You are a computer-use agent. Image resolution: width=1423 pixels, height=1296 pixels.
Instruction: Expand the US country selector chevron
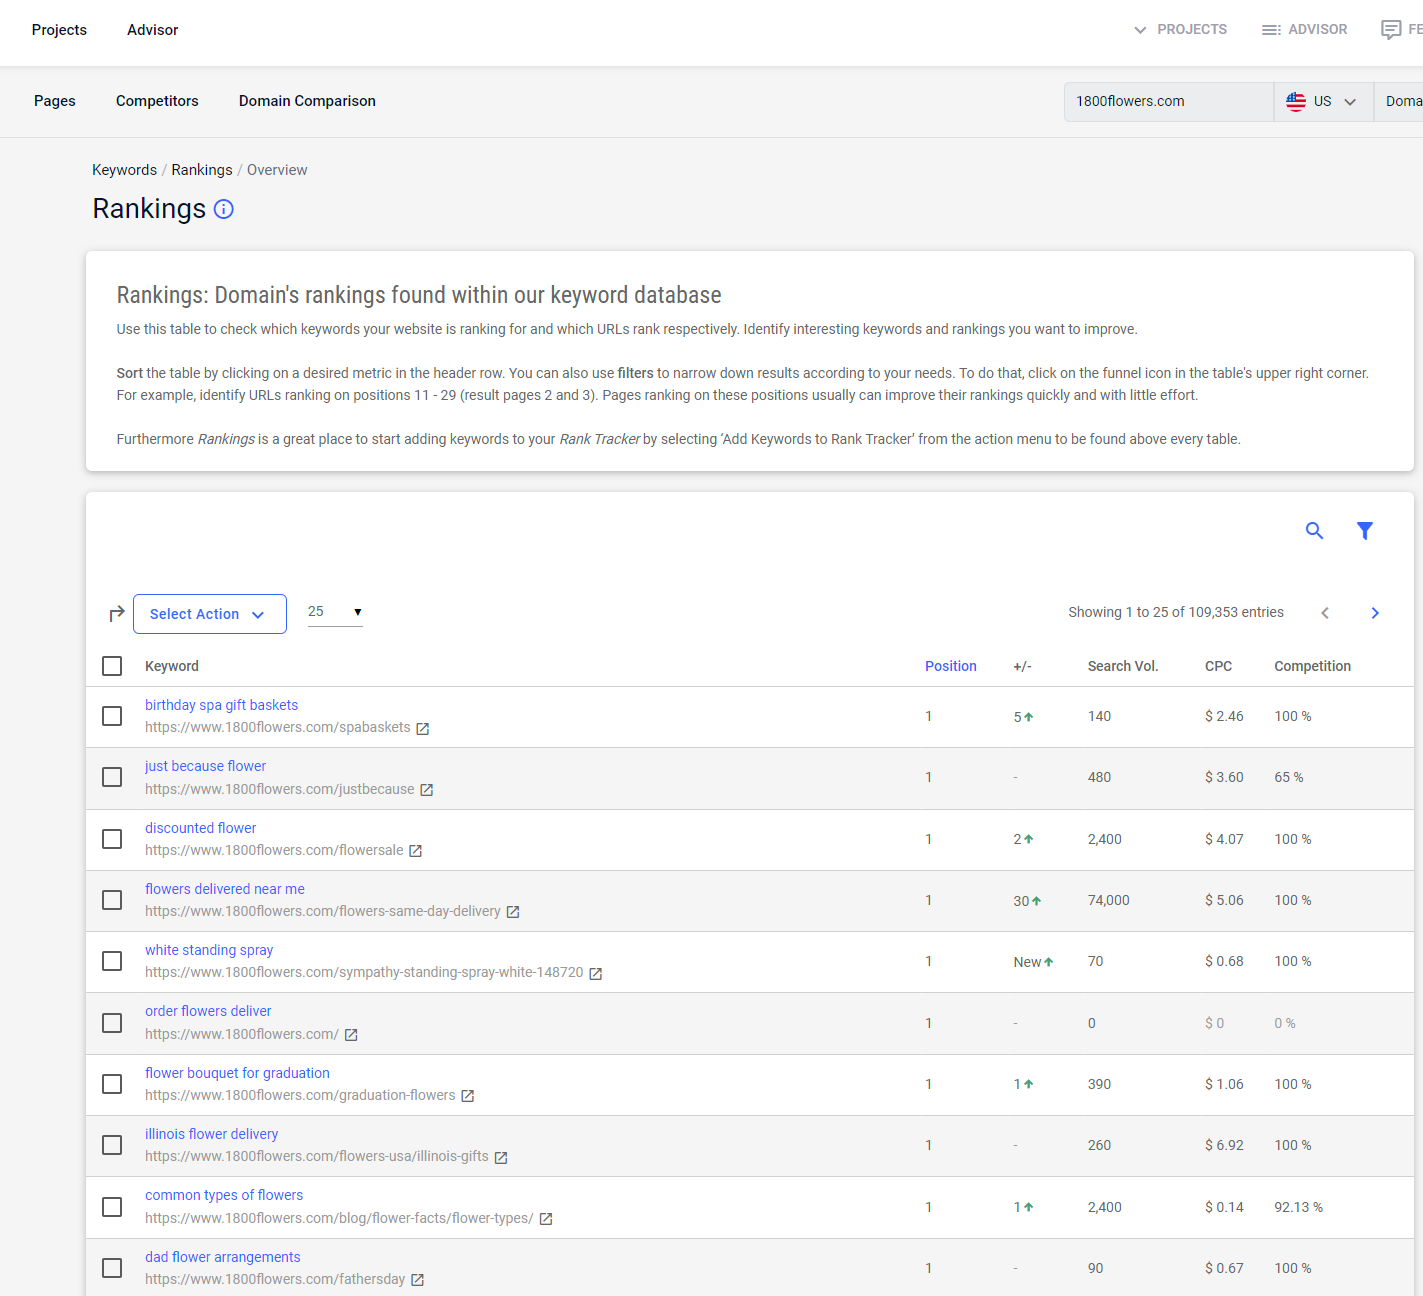point(1350,102)
